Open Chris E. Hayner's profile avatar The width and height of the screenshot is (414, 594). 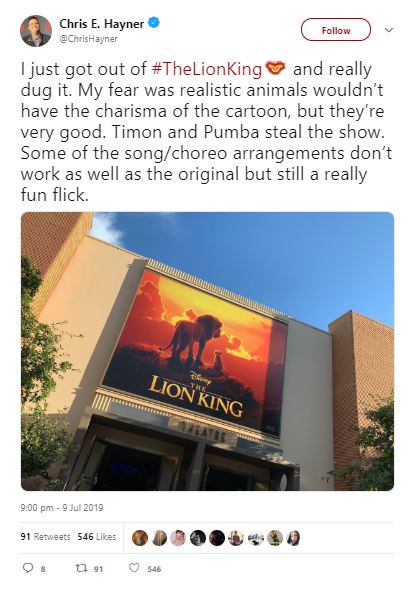pyautogui.click(x=36, y=31)
